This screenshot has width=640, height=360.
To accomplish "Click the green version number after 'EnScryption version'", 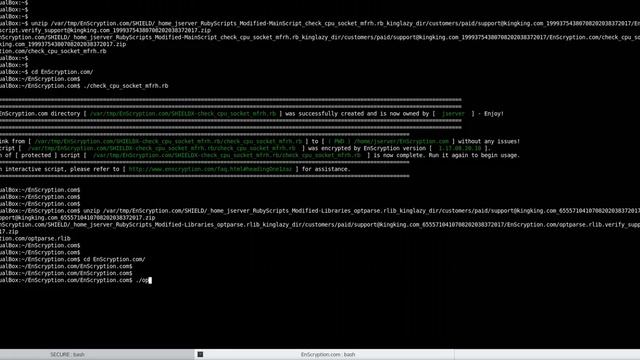I will coord(460,148).
